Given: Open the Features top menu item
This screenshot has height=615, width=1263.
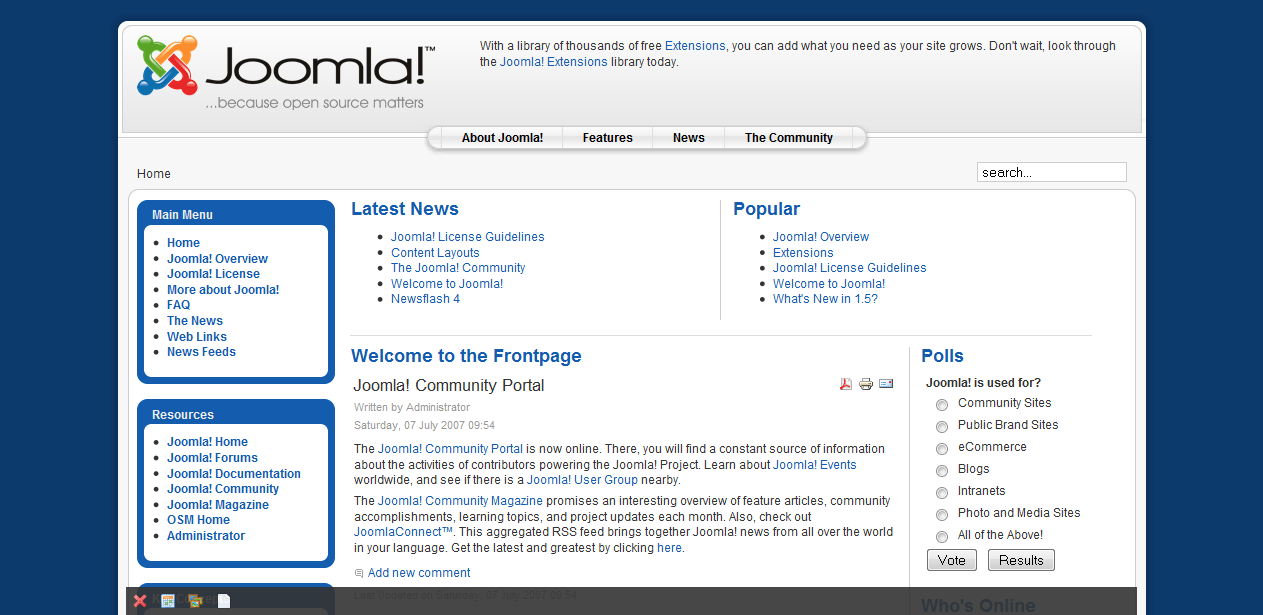Looking at the screenshot, I should click(608, 138).
